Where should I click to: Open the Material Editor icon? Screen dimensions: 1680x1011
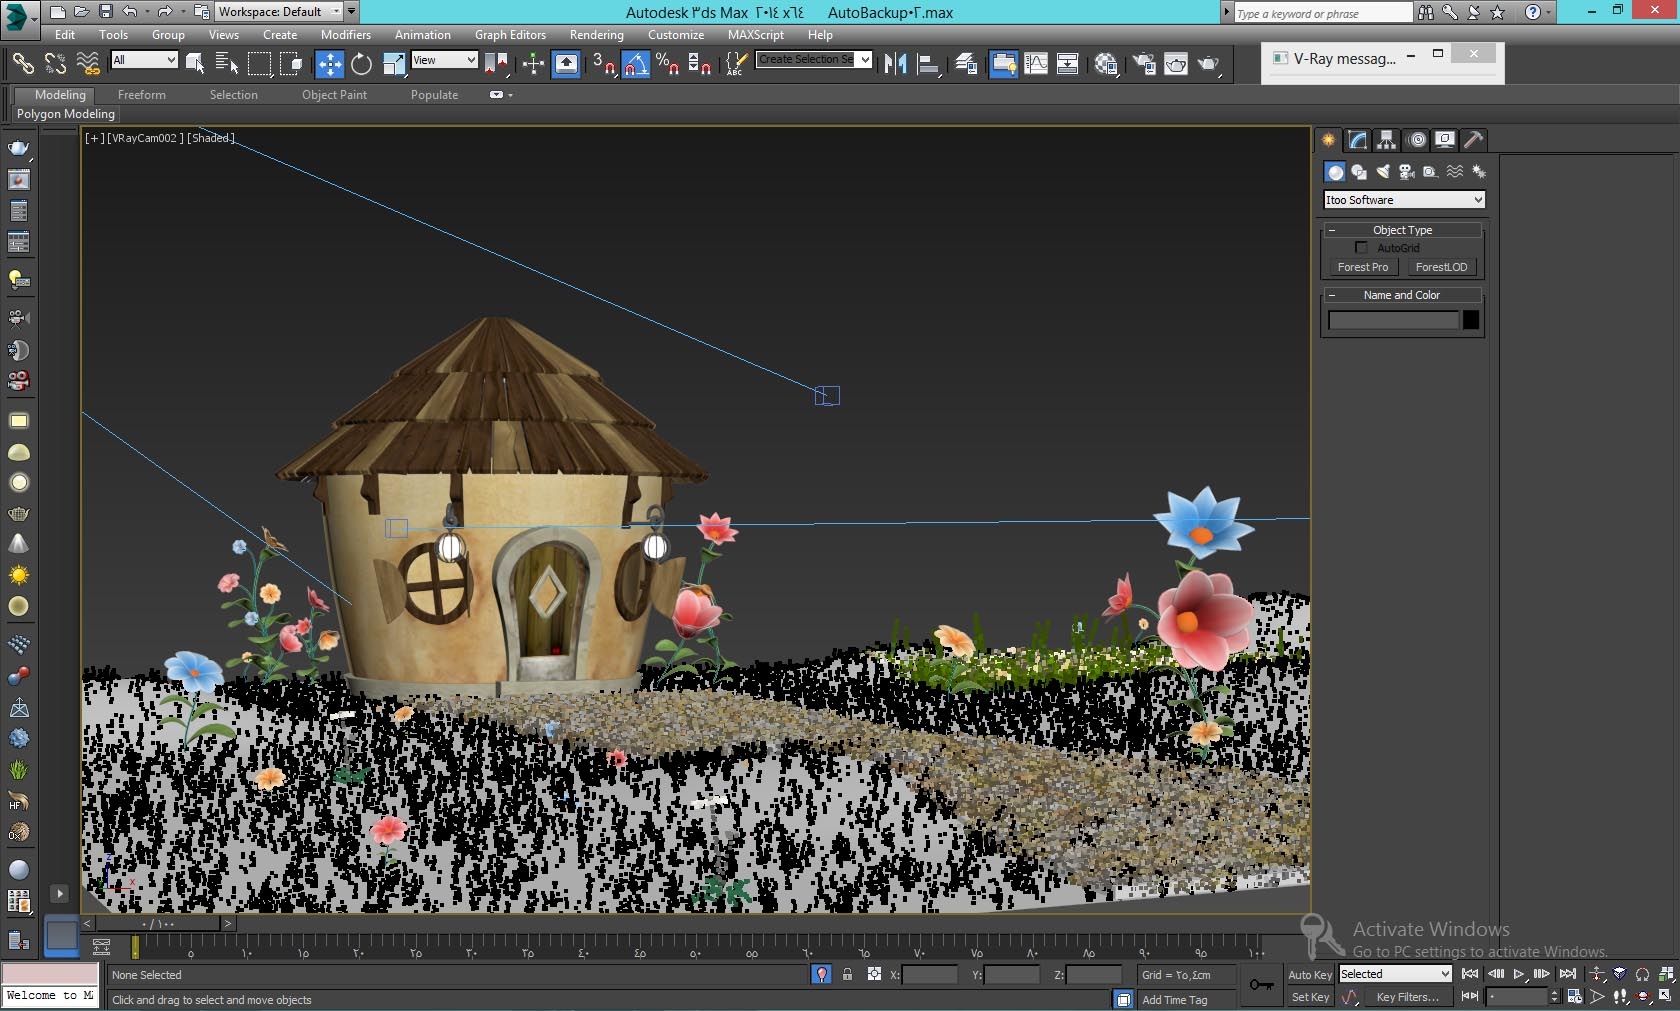coord(1106,64)
